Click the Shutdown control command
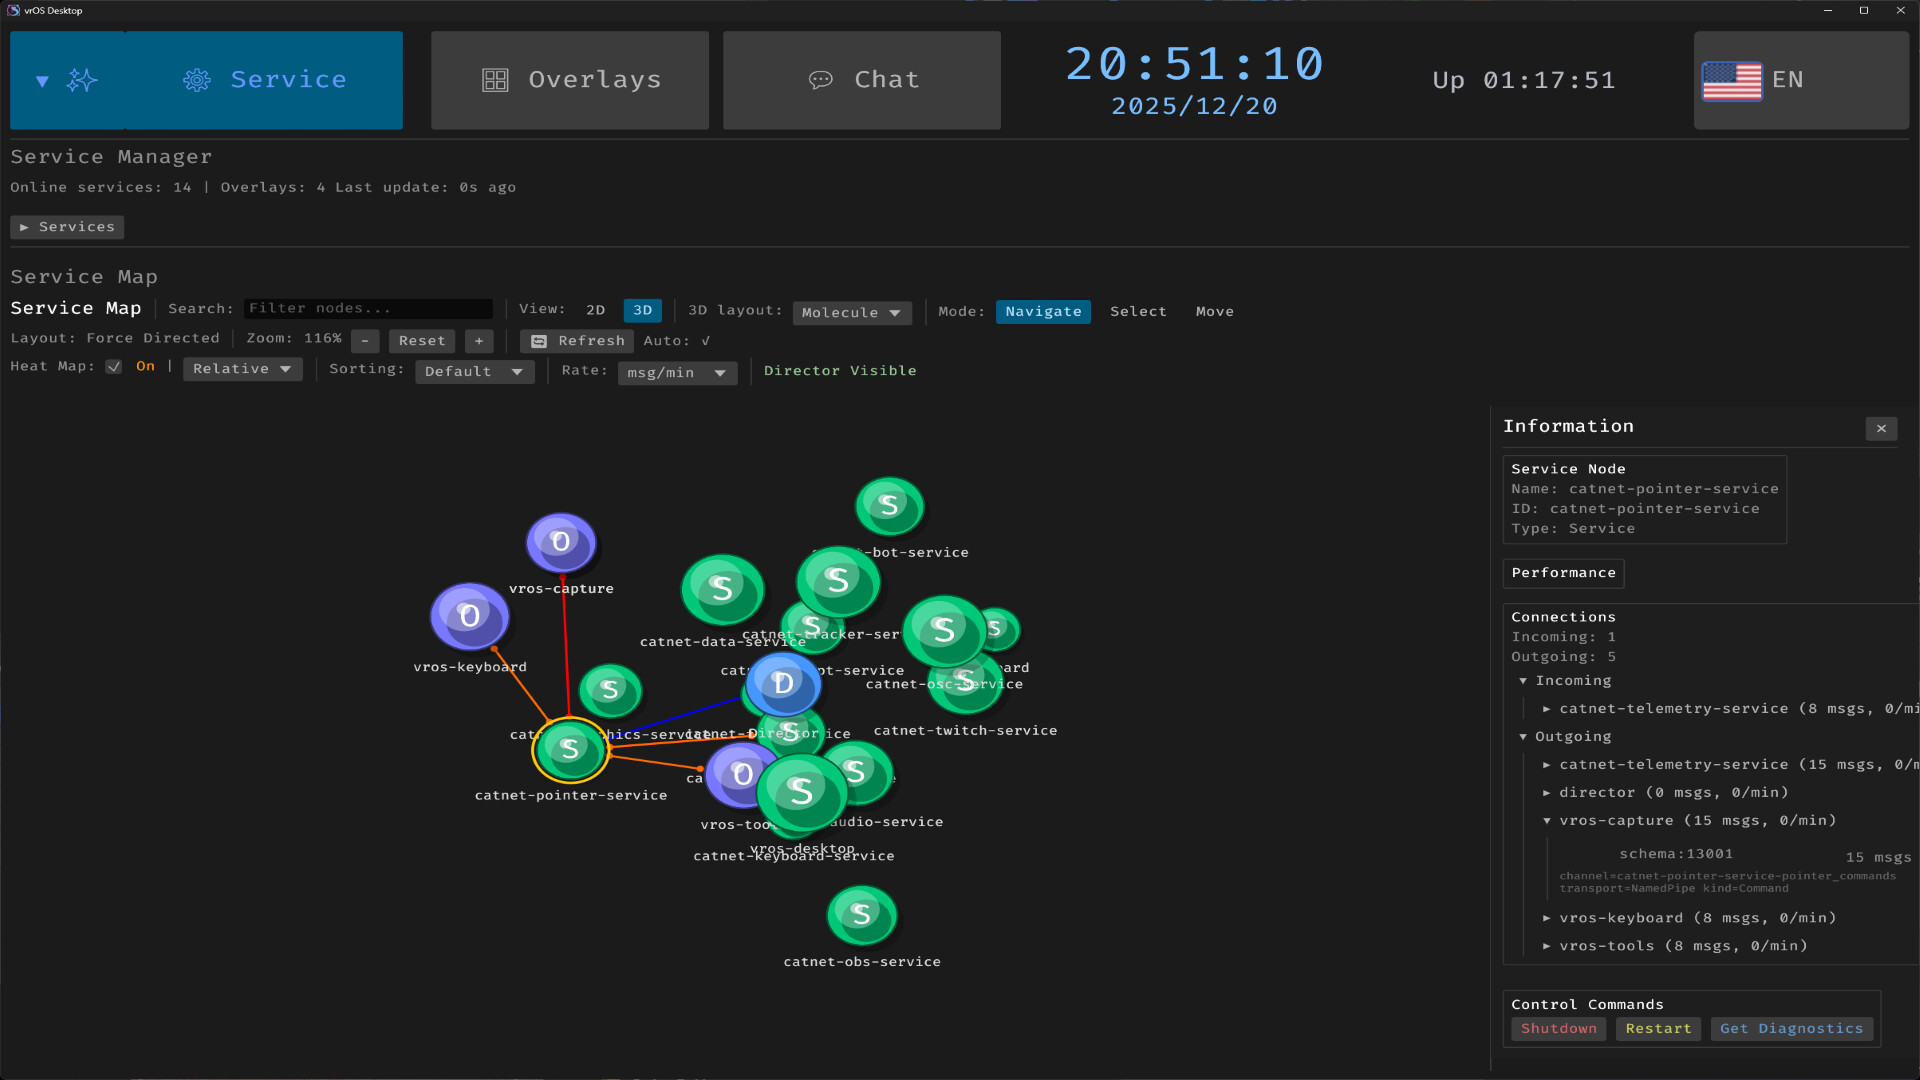 1557,1028
